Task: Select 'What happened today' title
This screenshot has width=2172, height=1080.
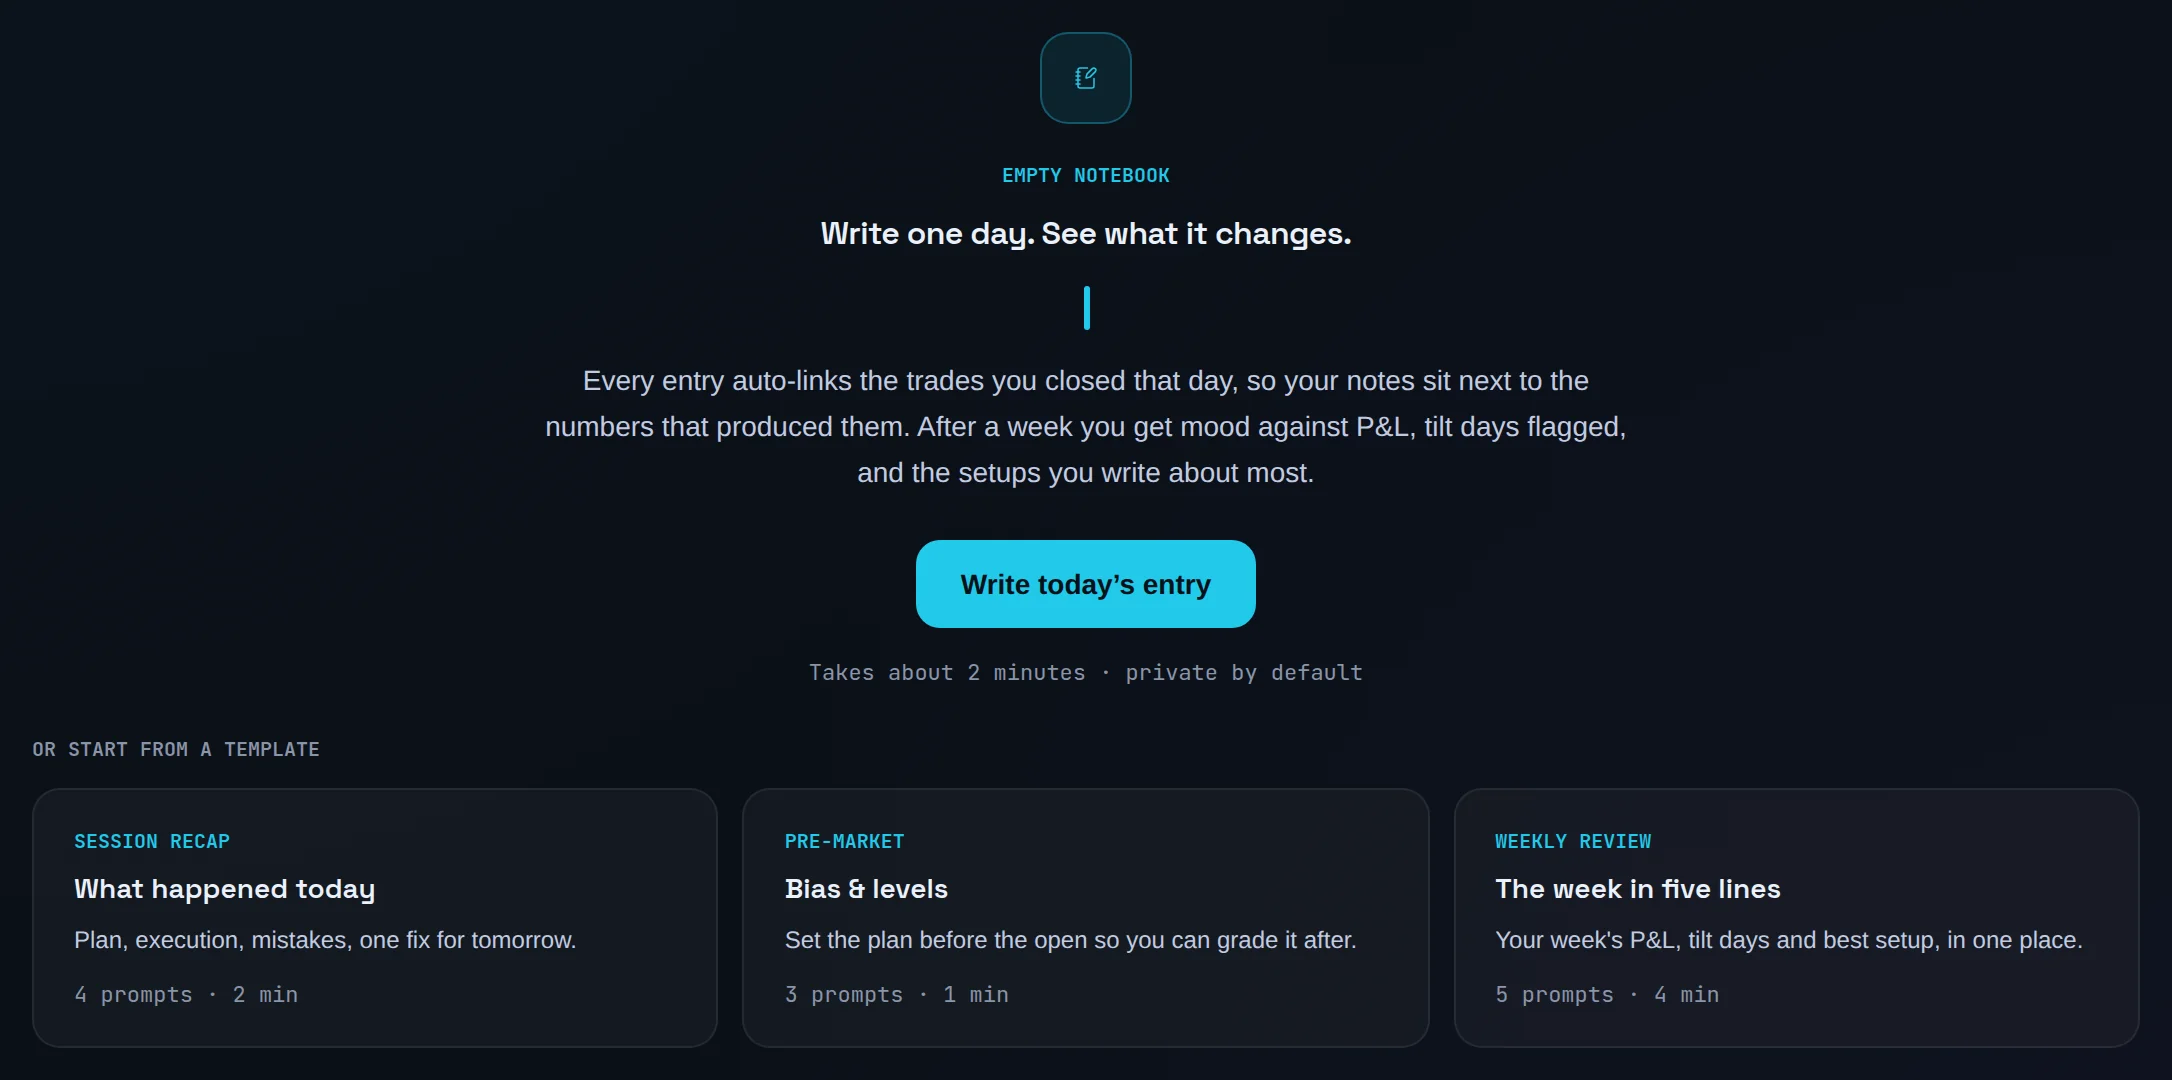Action: (x=225, y=889)
